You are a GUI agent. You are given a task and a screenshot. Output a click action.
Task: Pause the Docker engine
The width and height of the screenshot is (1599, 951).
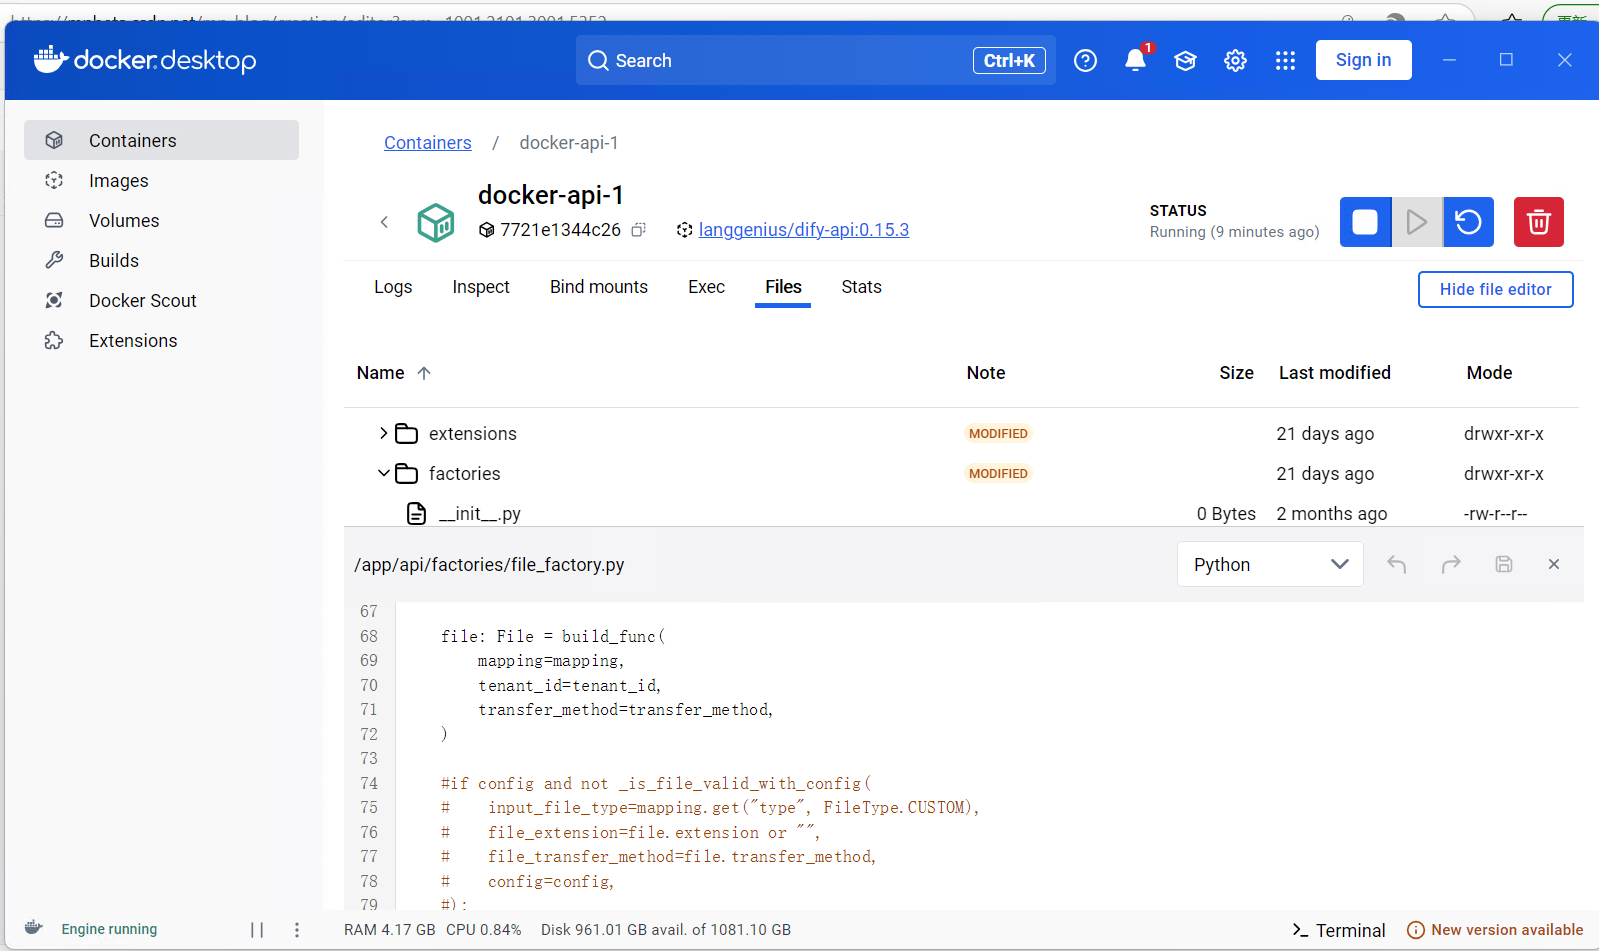click(257, 930)
